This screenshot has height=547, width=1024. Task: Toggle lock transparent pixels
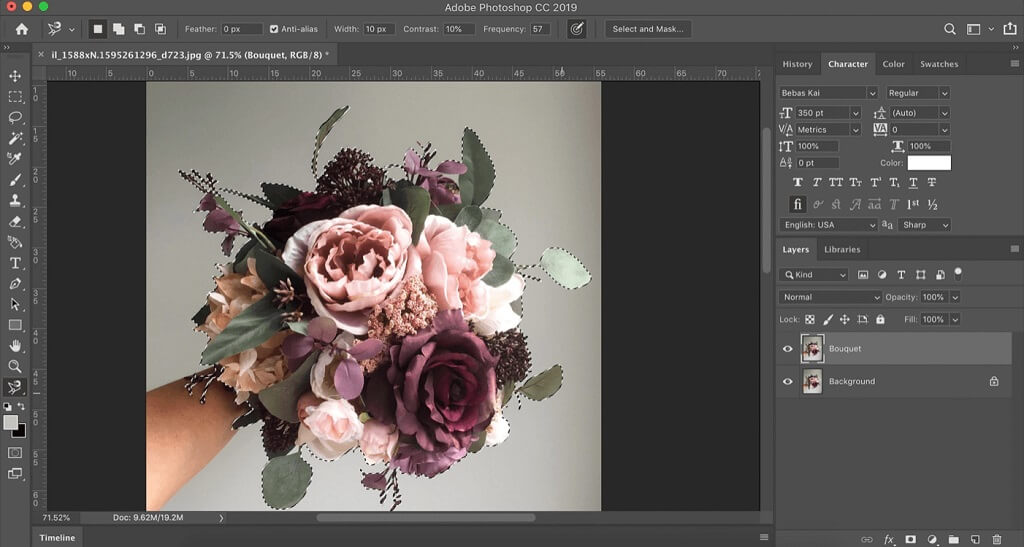coord(810,319)
